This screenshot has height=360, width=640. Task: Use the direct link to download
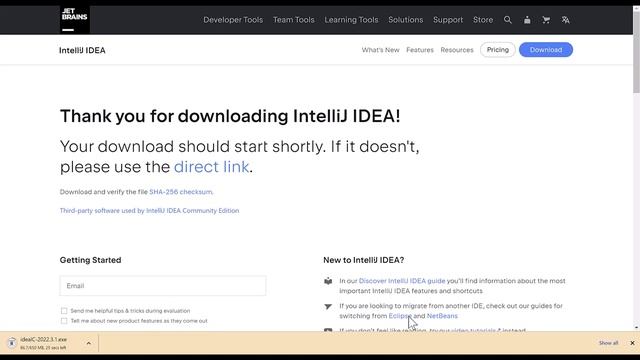coord(211,167)
